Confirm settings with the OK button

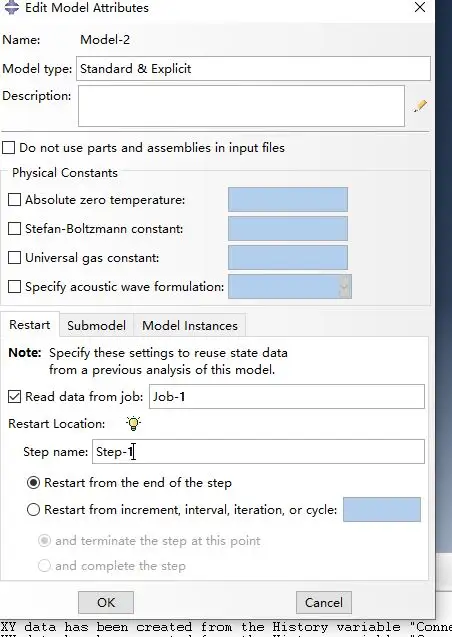click(x=106, y=602)
